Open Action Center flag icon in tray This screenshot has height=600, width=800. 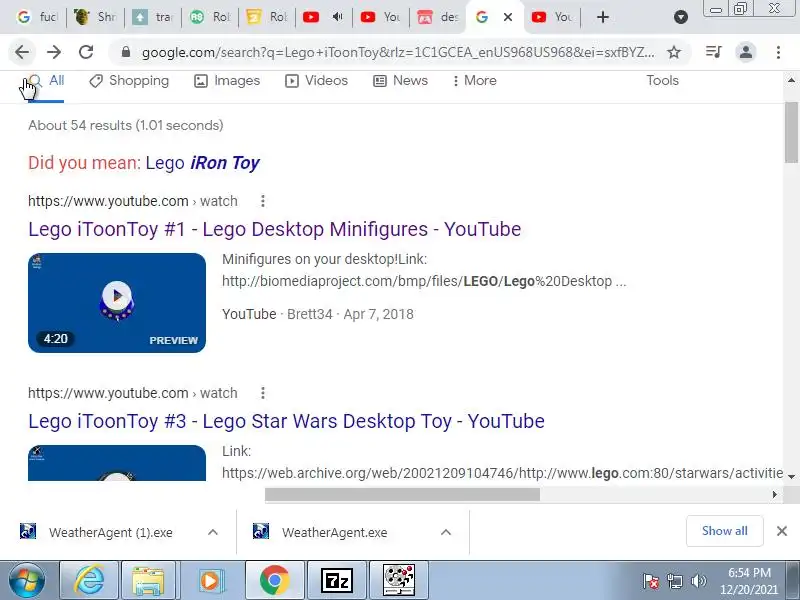(x=650, y=581)
